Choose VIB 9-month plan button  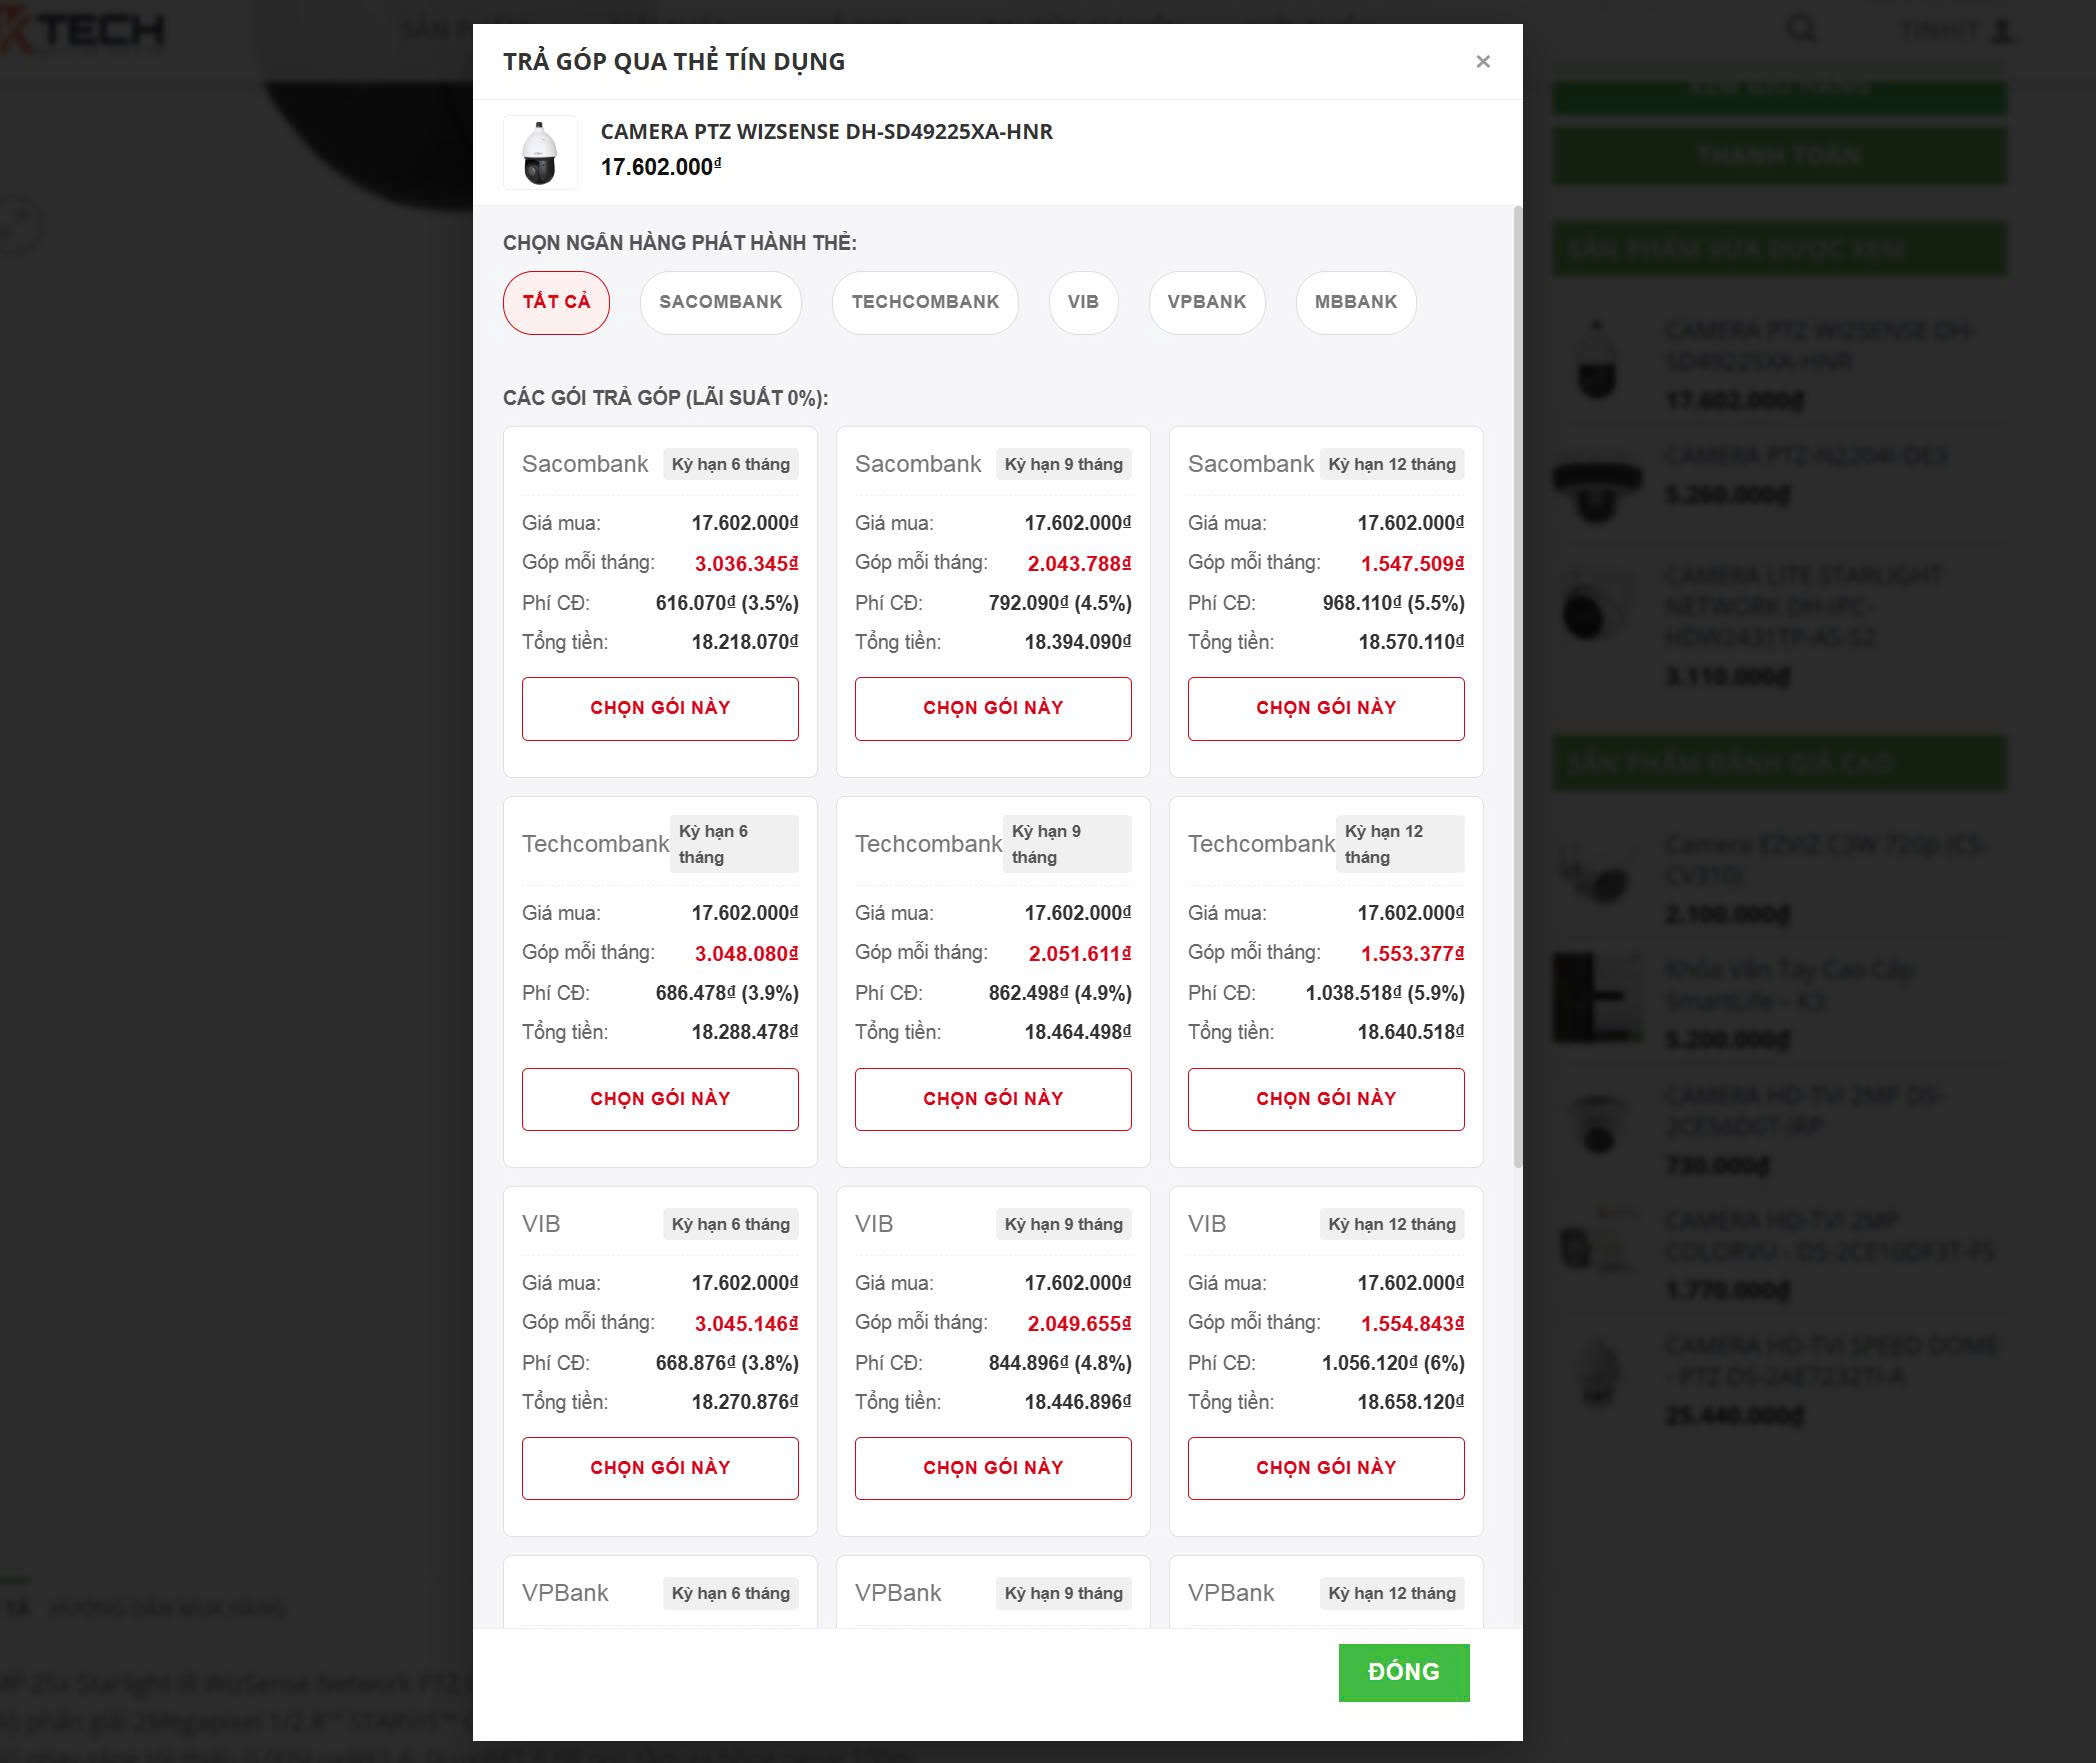pos(993,1468)
